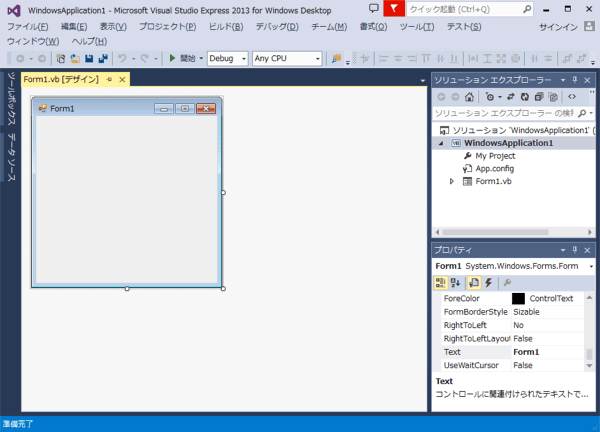The image size is (600, 432).
Task: Click the Undo arrow icon
Action: pyautogui.click(x=122, y=59)
